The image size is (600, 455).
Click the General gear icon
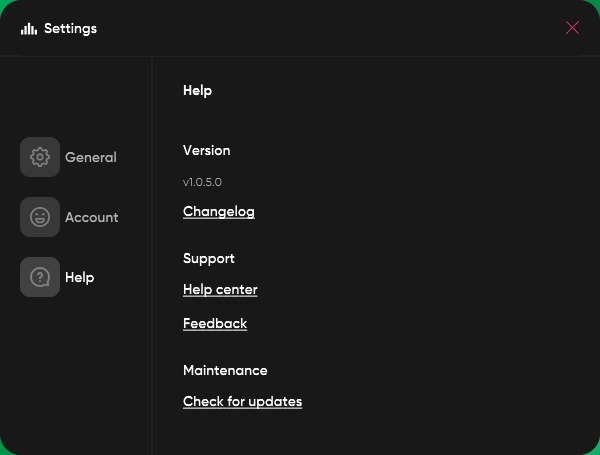point(40,157)
